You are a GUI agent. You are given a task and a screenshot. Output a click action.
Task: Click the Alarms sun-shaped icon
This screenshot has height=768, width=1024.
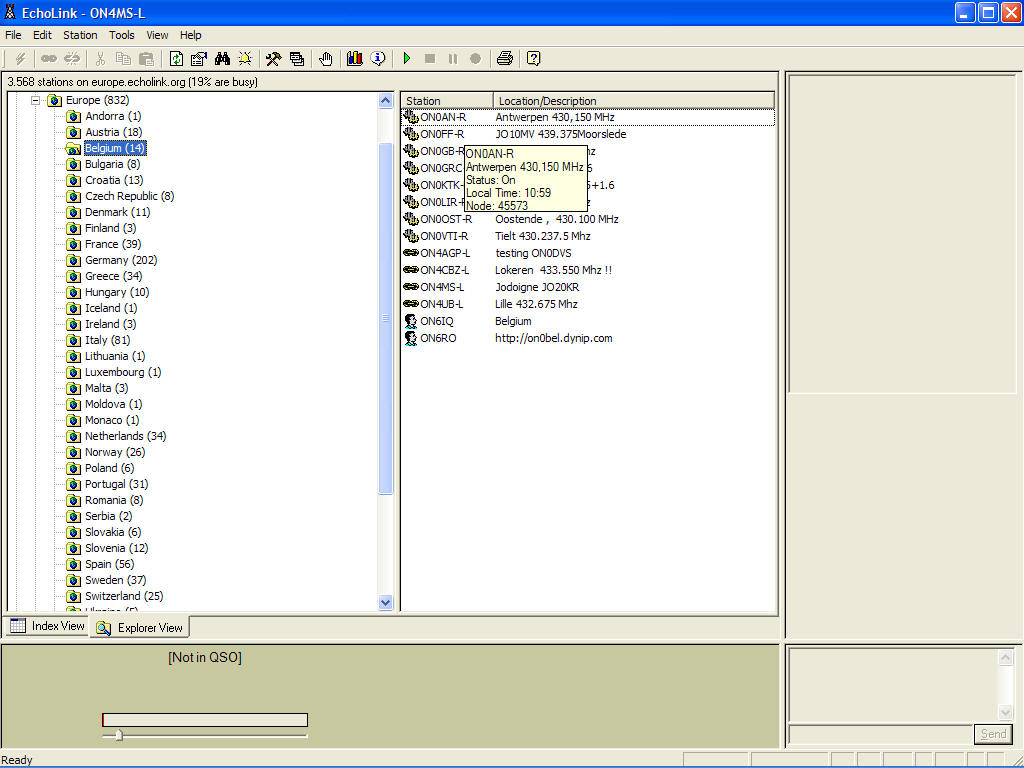[245, 59]
